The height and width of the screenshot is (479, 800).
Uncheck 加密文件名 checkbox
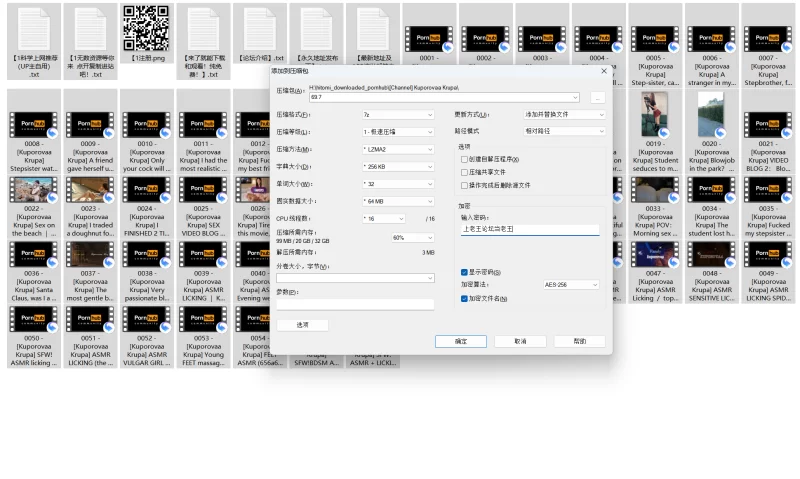[464, 299]
